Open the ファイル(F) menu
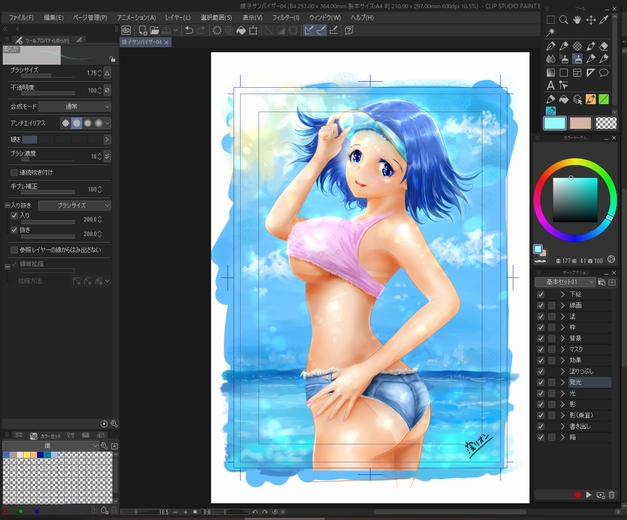The height and width of the screenshot is (520, 627). [21, 18]
